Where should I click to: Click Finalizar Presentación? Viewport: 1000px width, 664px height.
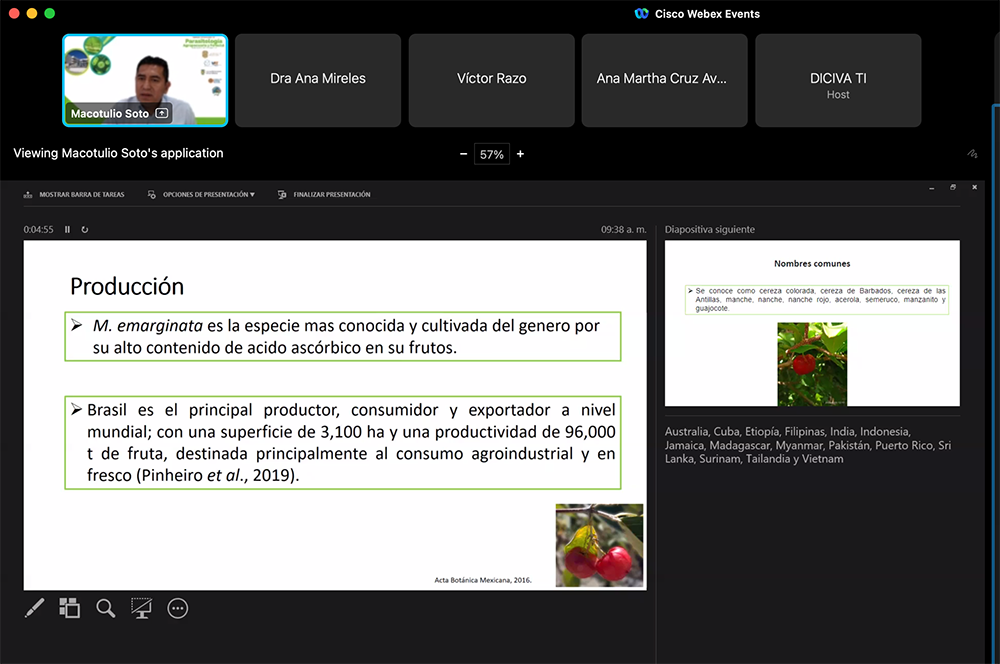pyautogui.click(x=324, y=195)
